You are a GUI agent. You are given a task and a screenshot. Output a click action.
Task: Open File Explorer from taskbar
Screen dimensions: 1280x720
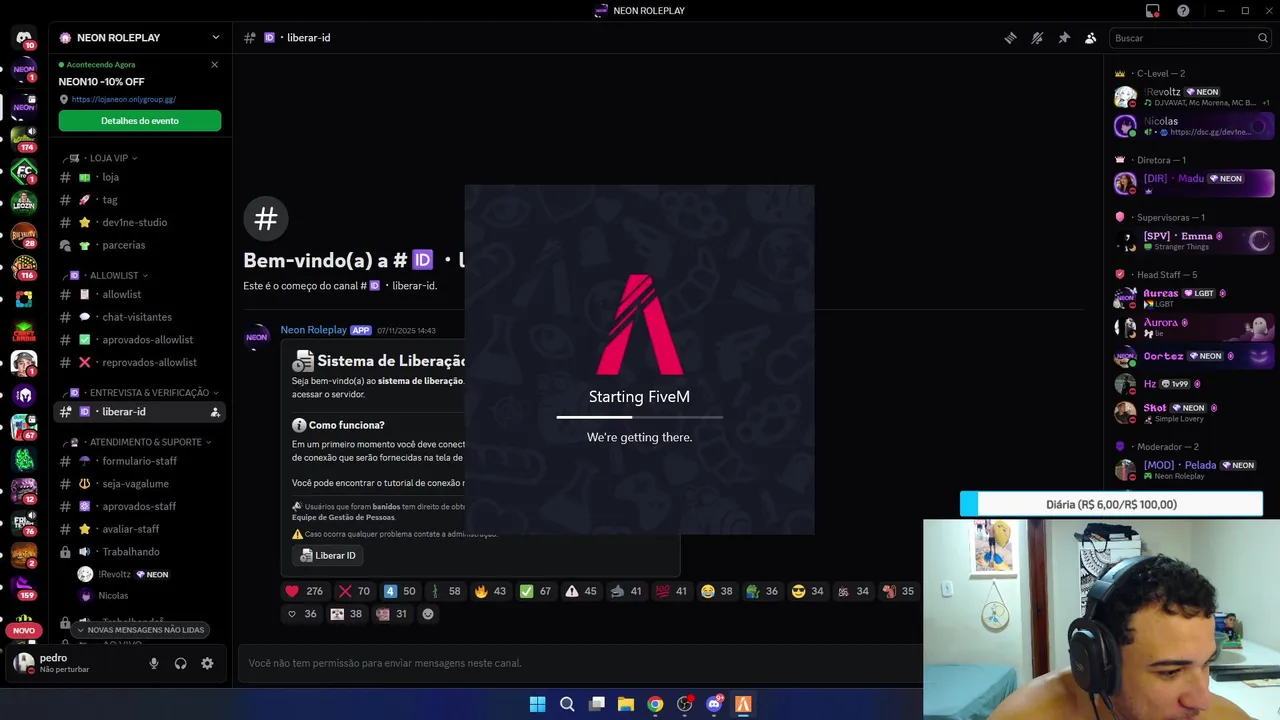point(625,704)
